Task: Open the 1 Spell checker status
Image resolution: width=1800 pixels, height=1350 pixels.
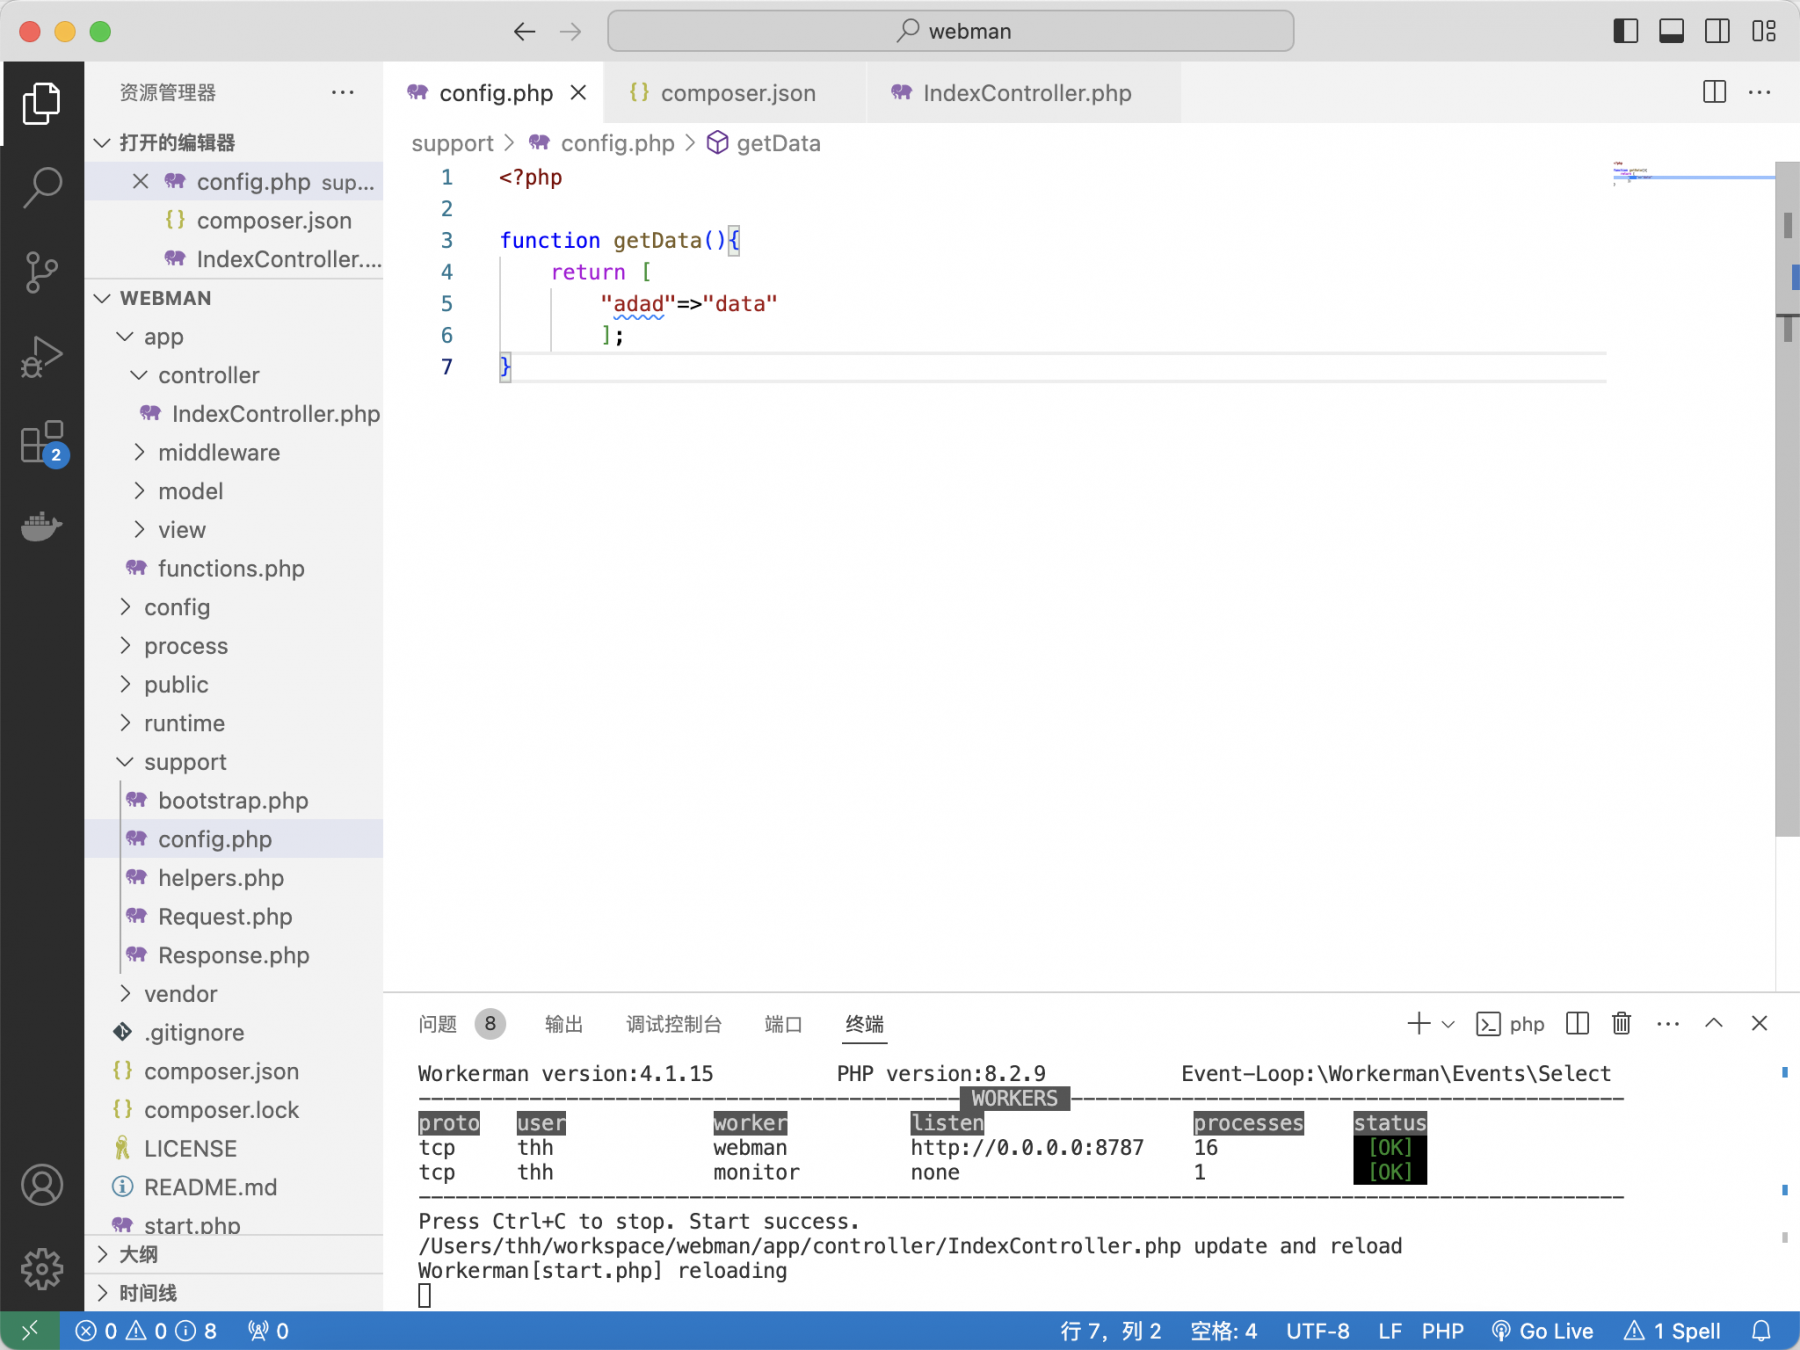Action: (1672, 1330)
